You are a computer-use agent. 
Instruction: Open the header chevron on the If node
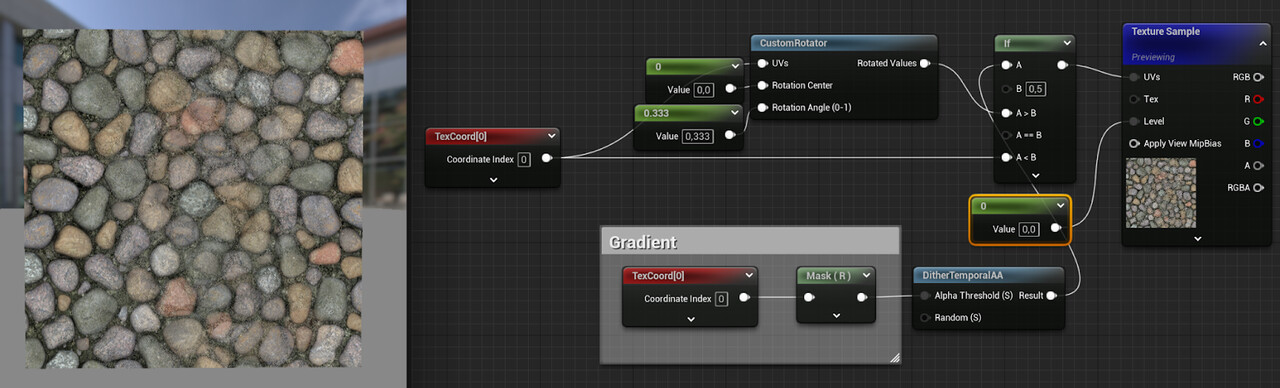click(x=1067, y=43)
